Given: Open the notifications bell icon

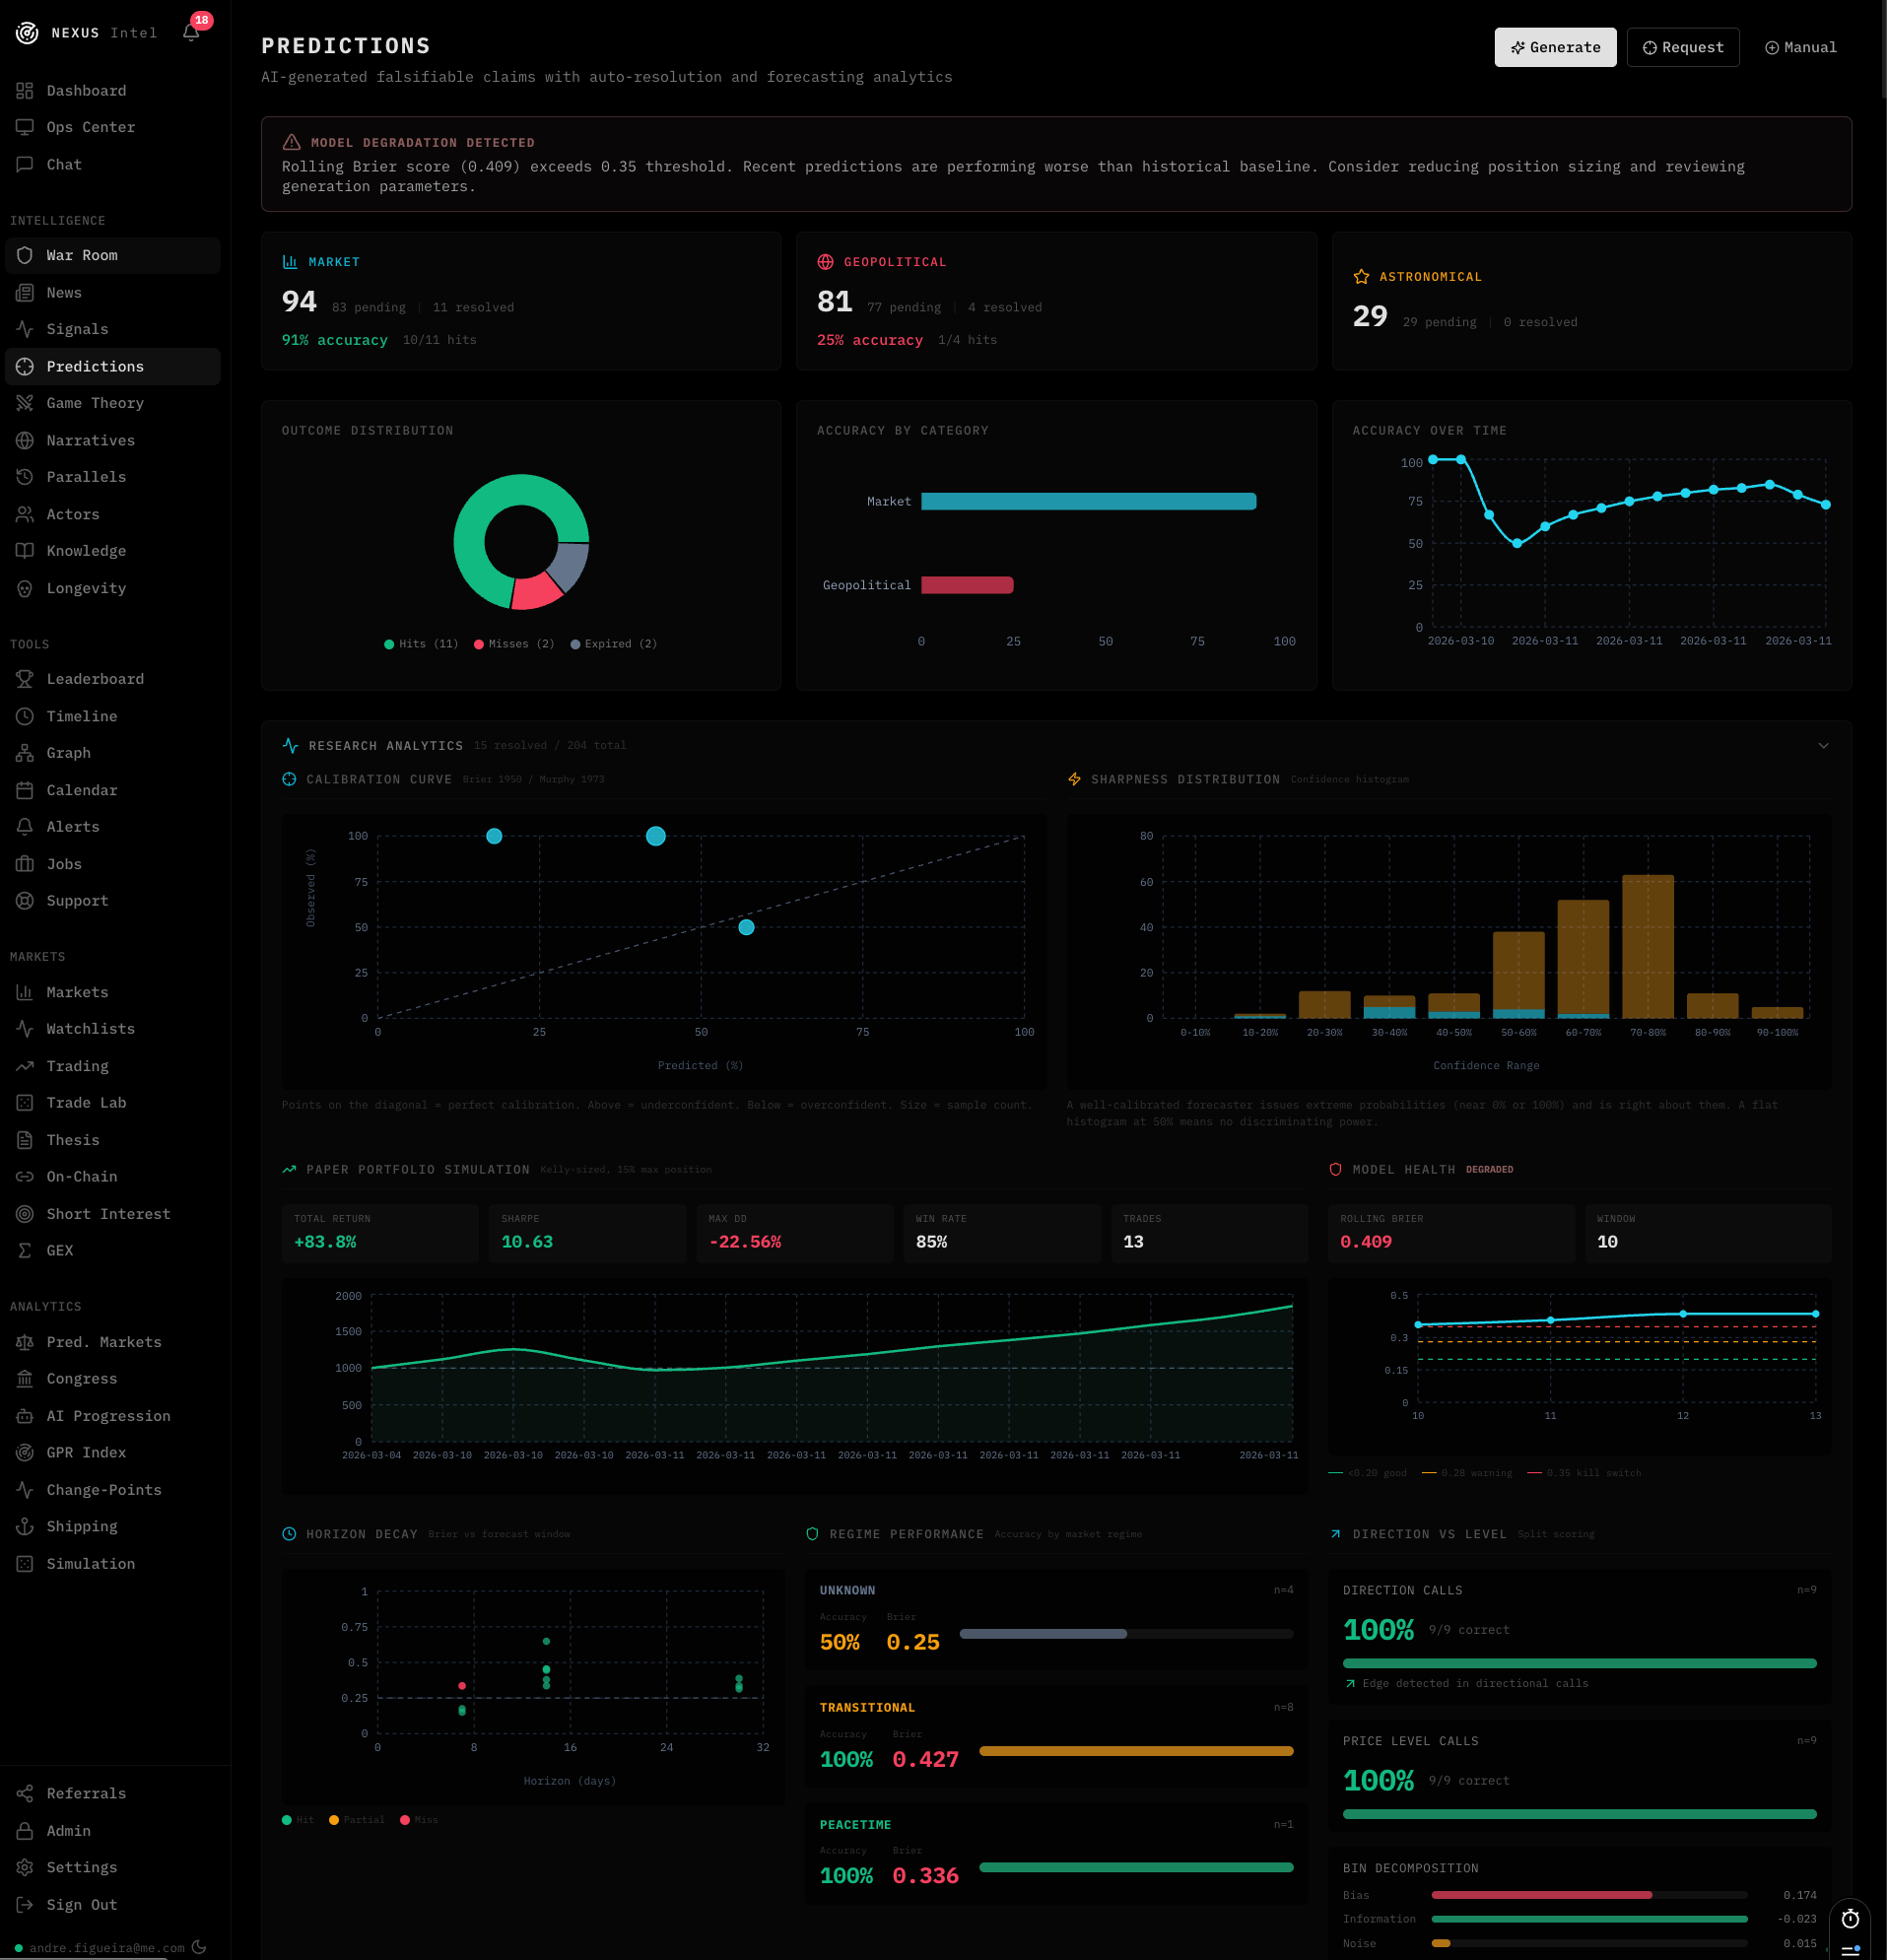Looking at the screenshot, I should pos(191,33).
